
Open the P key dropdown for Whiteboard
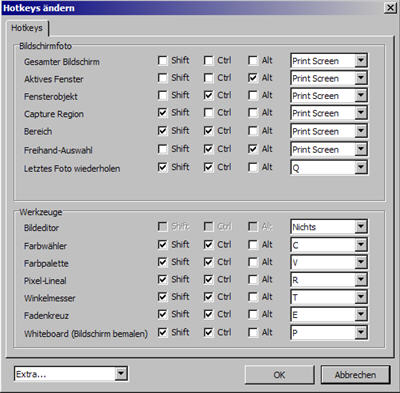pyautogui.click(x=361, y=333)
